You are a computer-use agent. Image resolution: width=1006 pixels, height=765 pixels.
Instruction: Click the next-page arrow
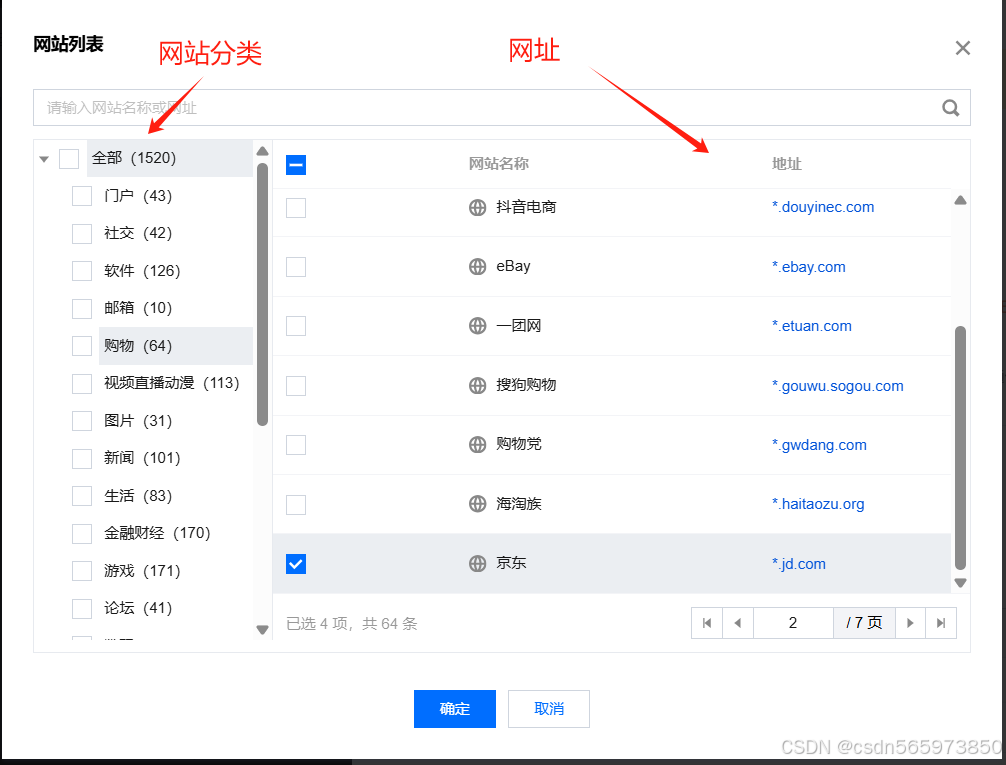click(910, 622)
